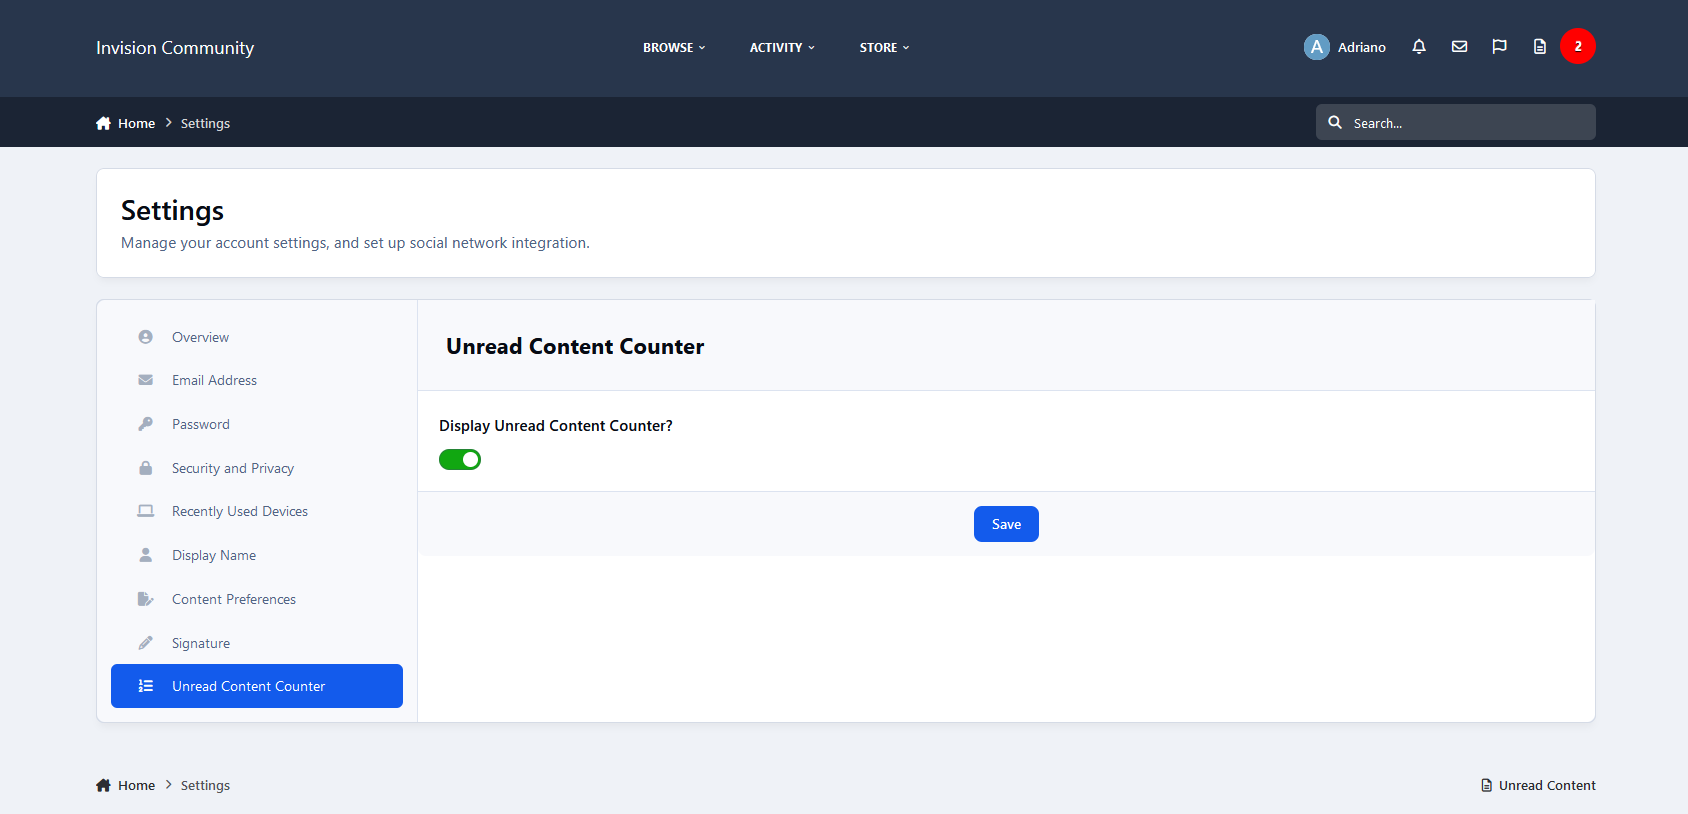Click the Overview user circle icon

(146, 337)
